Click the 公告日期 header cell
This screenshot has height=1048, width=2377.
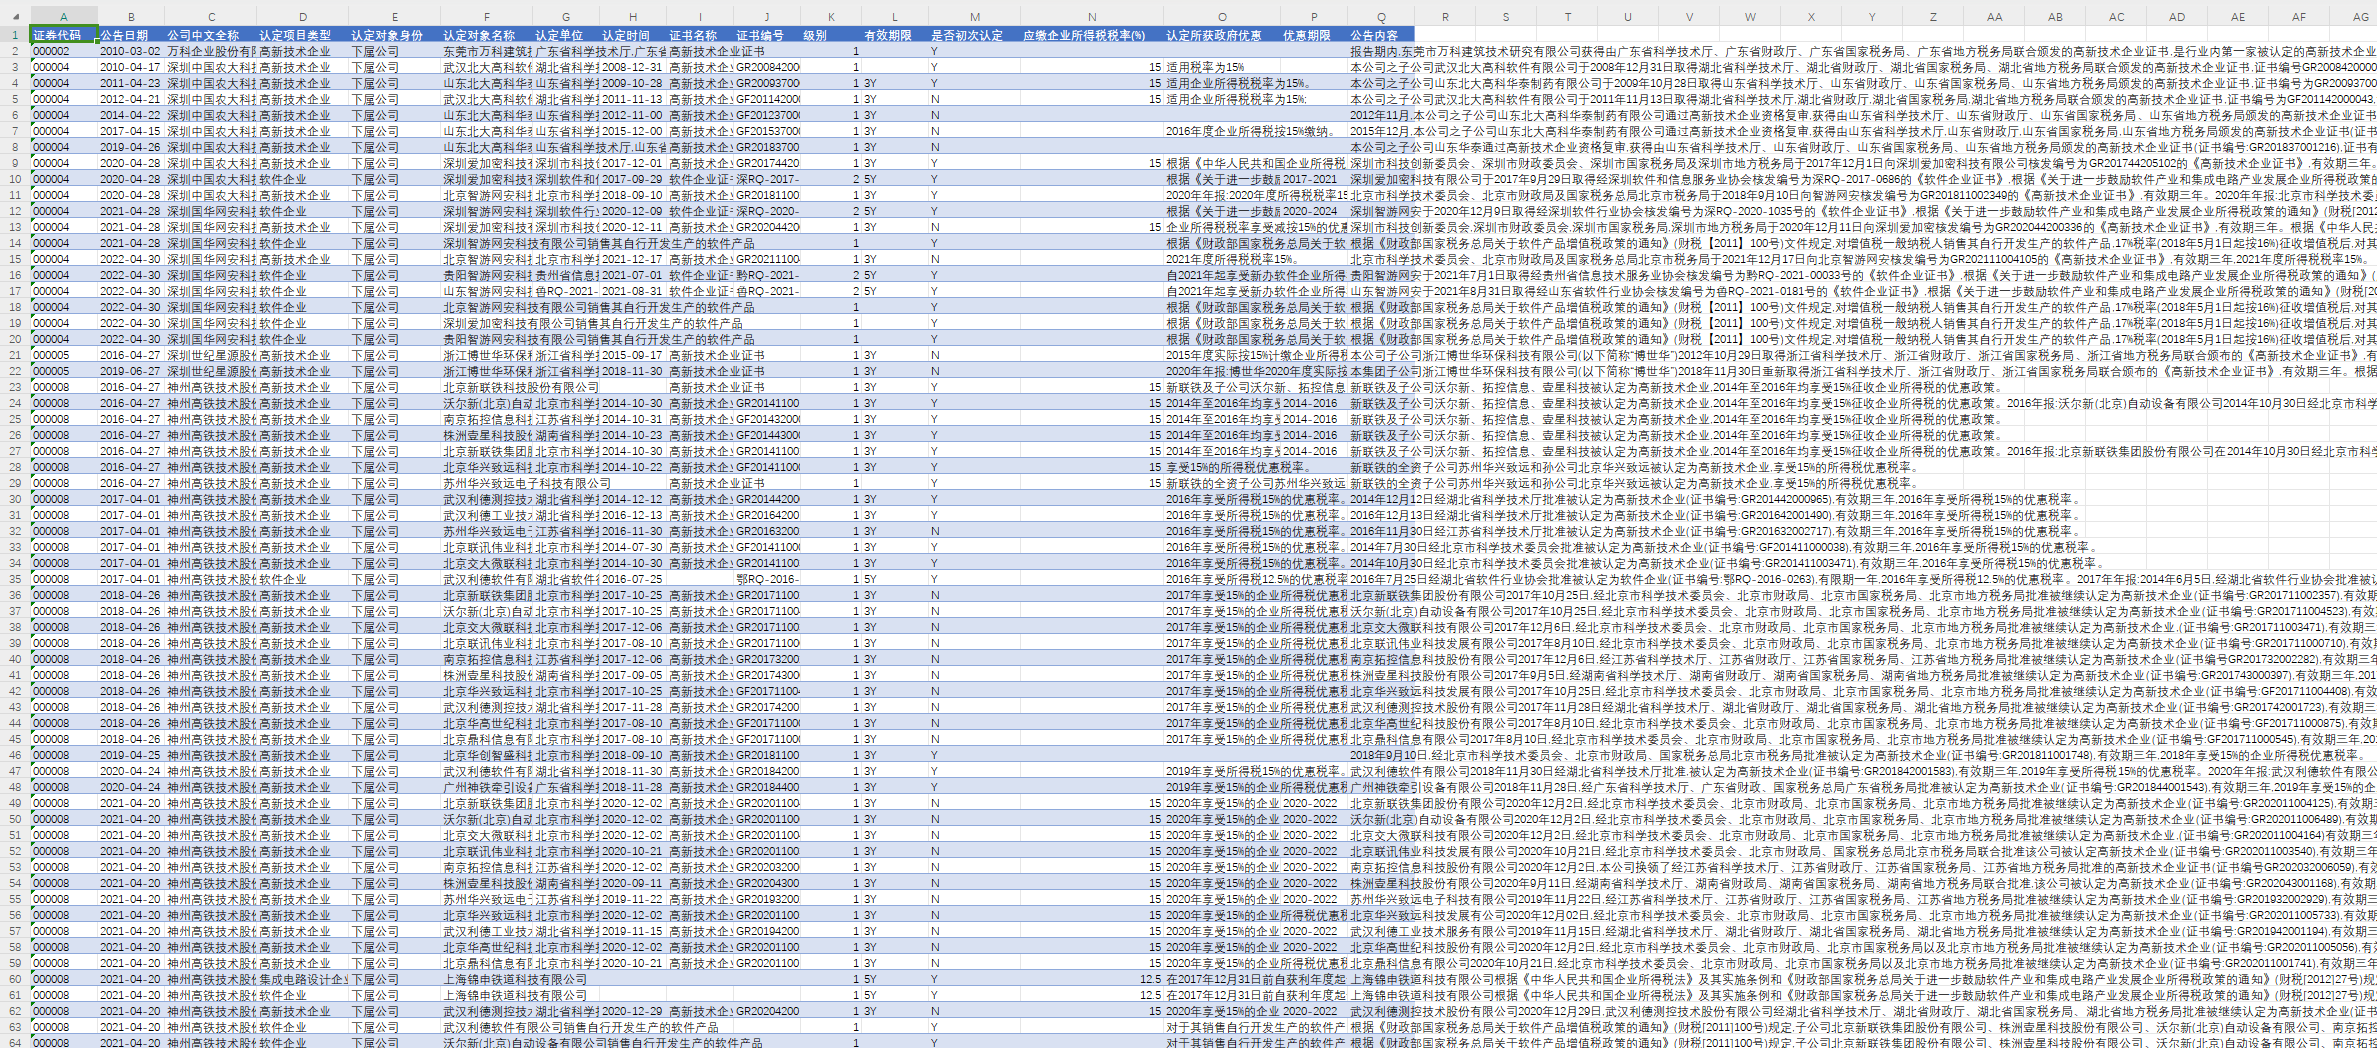[x=131, y=35]
